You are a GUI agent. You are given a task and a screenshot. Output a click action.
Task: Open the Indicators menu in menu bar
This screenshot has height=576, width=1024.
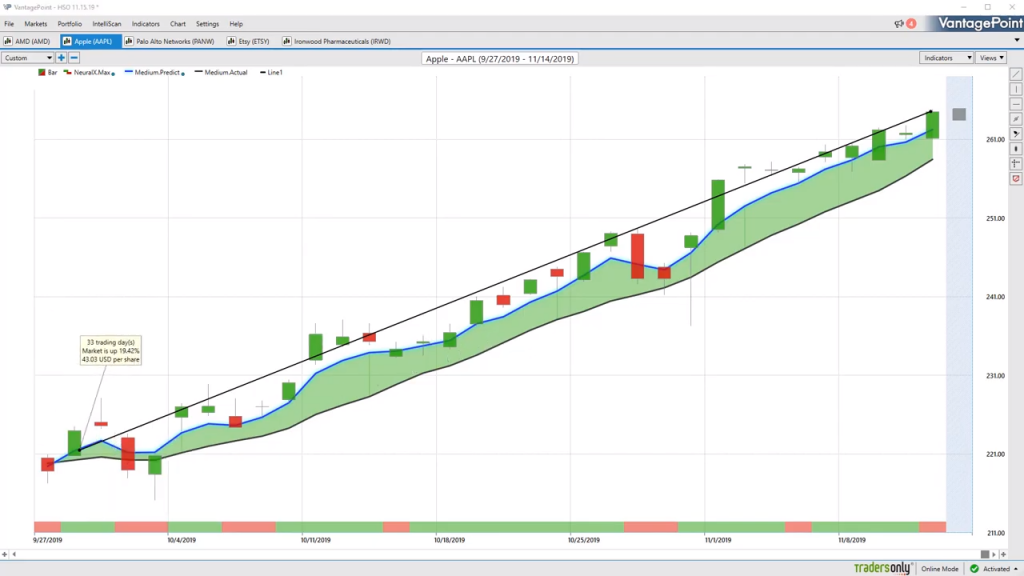pyautogui.click(x=146, y=24)
